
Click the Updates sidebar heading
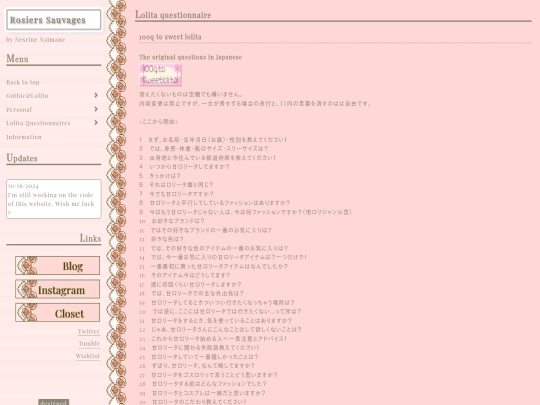[22, 158]
